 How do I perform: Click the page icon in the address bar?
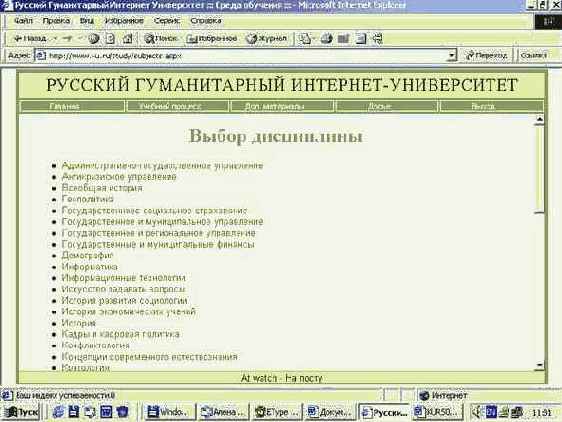[x=41, y=55]
